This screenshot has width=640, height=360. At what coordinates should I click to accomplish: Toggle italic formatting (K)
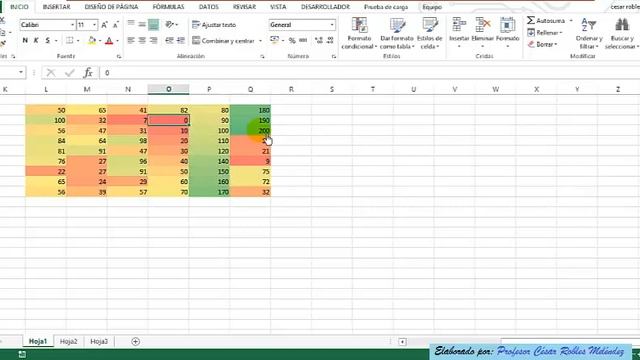[36, 40]
